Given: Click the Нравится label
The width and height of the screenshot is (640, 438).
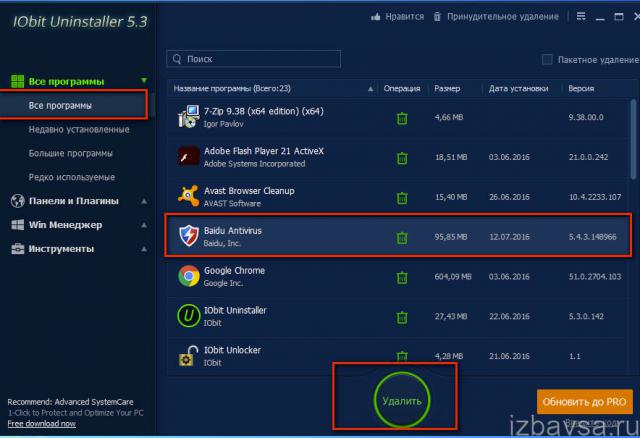Looking at the screenshot, I should (x=404, y=17).
